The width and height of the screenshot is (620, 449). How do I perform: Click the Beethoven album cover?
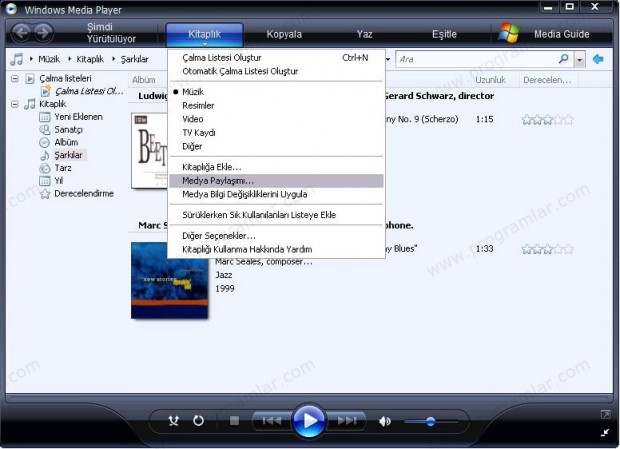(x=149, y=150)
